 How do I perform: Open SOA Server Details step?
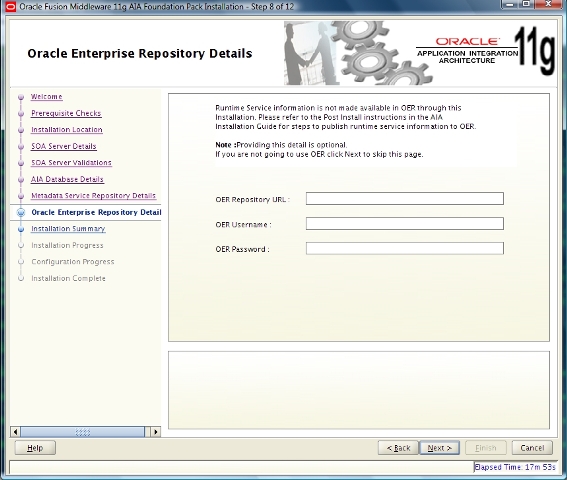[x=64, y=146]
